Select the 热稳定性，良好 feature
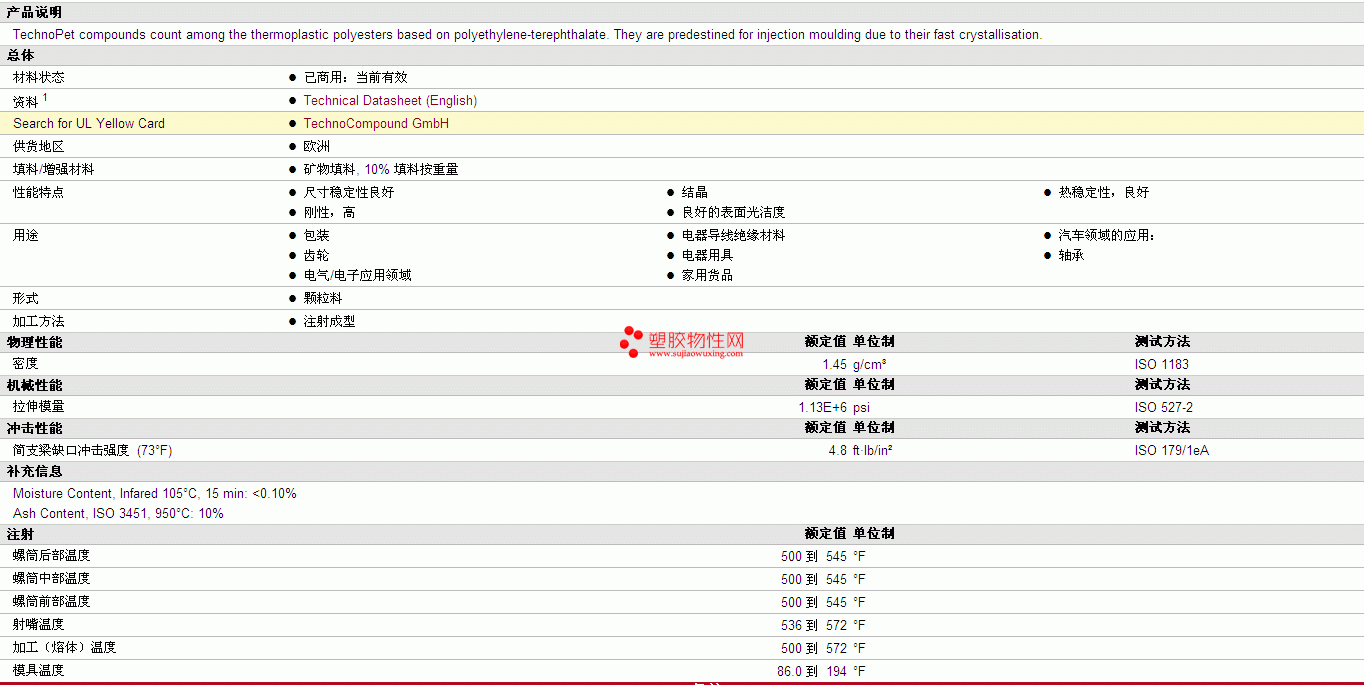This screenshot has width=1364, height=685. (x=1103, y=192)
